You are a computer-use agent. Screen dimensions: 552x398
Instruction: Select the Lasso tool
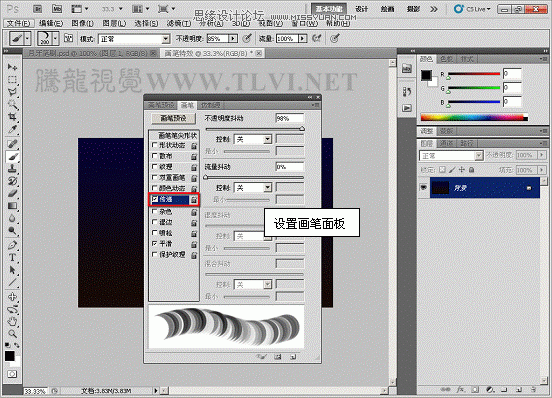click(x=12, y=92)
